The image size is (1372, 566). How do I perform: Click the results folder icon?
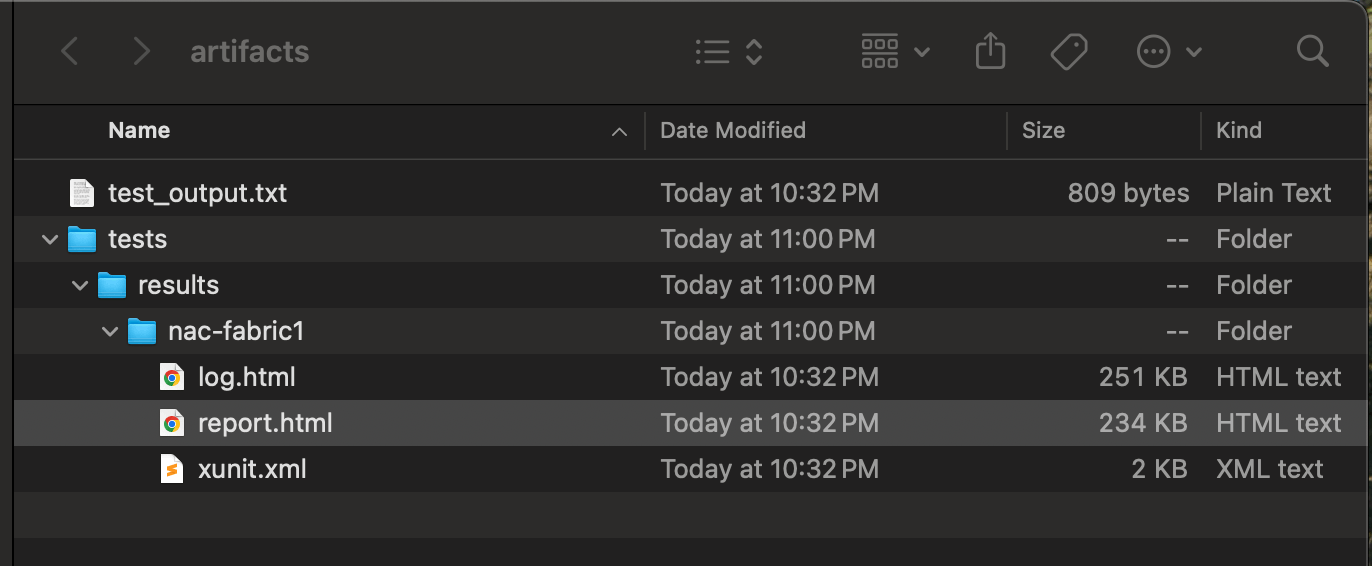[x=112, y=285]
